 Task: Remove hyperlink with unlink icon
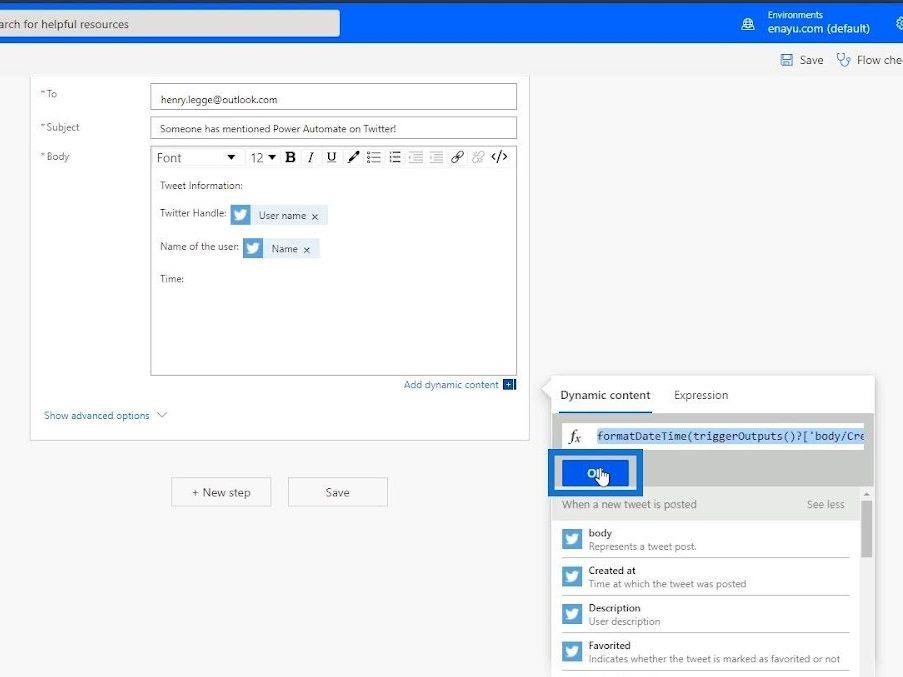(x=478, y=157)
